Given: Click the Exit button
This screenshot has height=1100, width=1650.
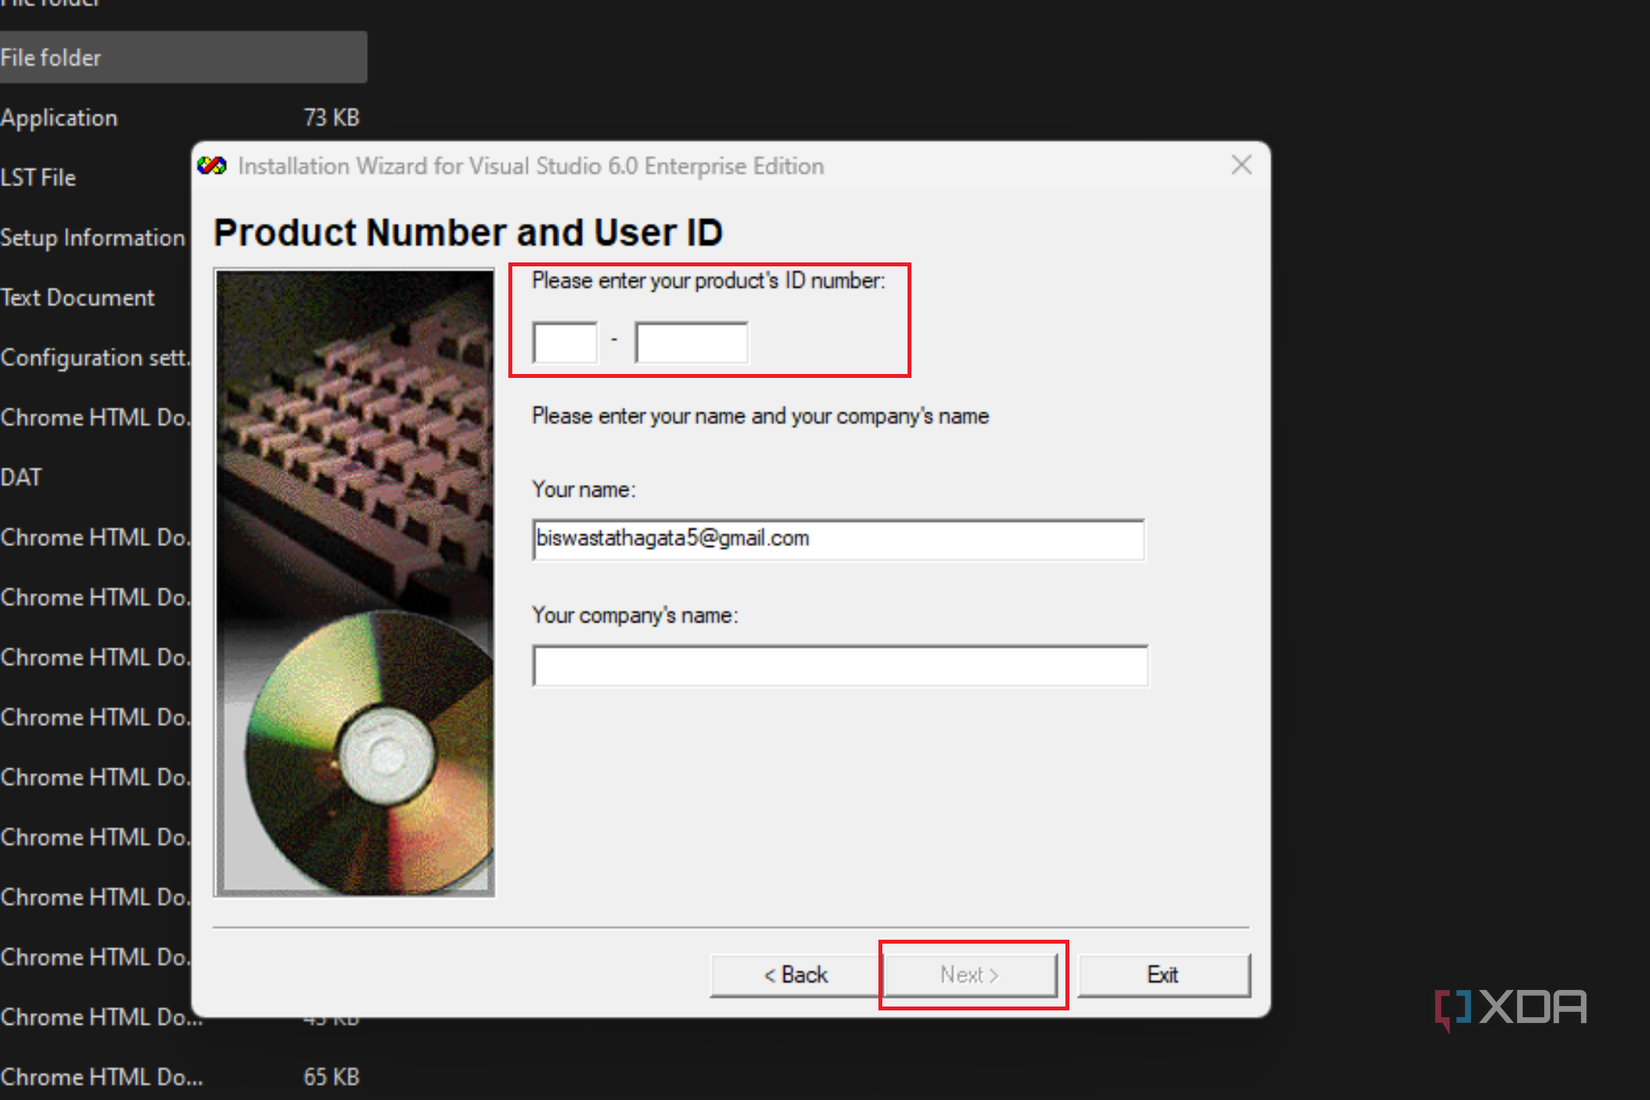Looking at the screenshot, I should tap(1164, 975).
